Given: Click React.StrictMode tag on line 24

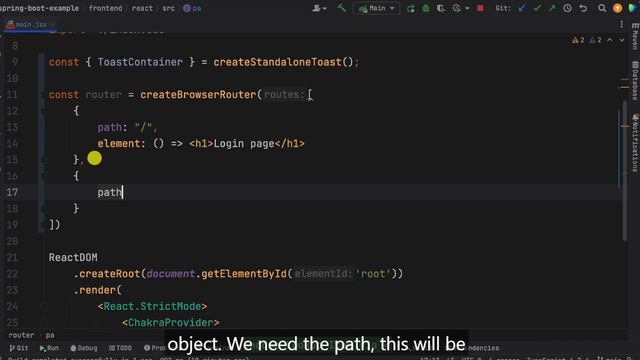Looking at the screenshot, I should click(x=152, y=306).
